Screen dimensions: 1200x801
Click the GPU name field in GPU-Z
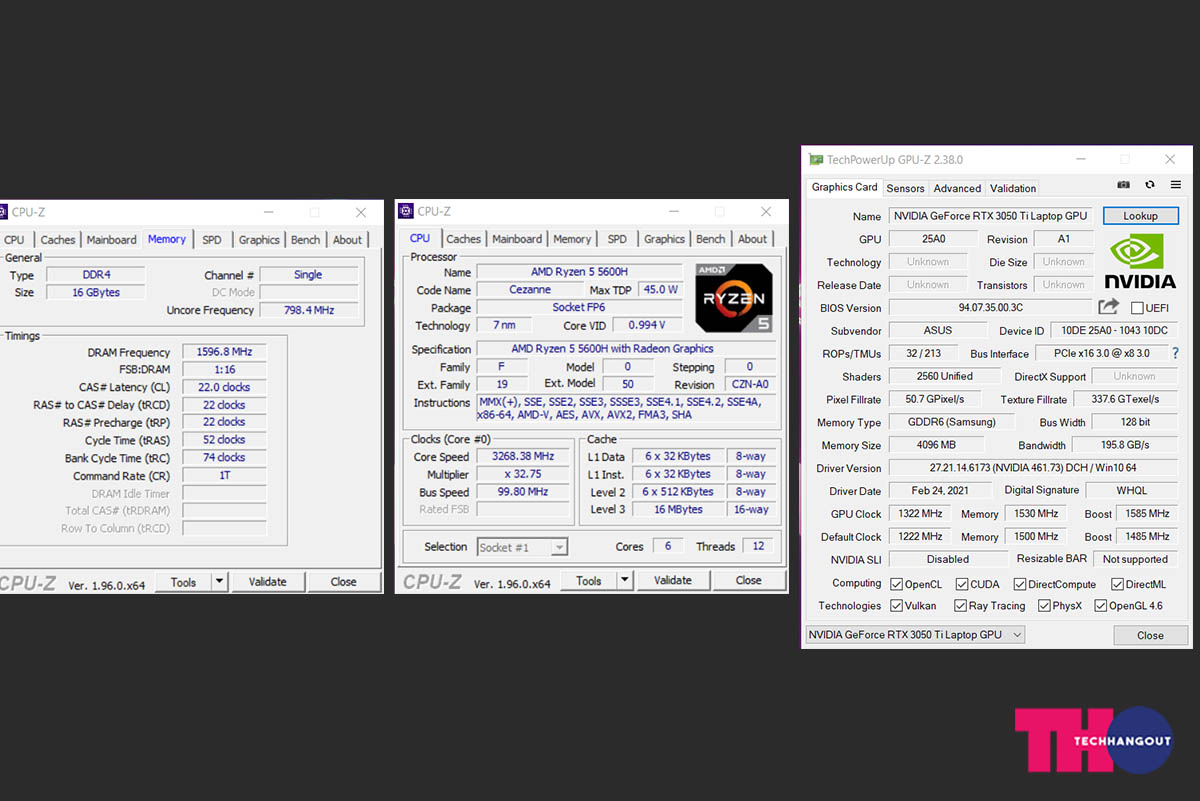990,216
